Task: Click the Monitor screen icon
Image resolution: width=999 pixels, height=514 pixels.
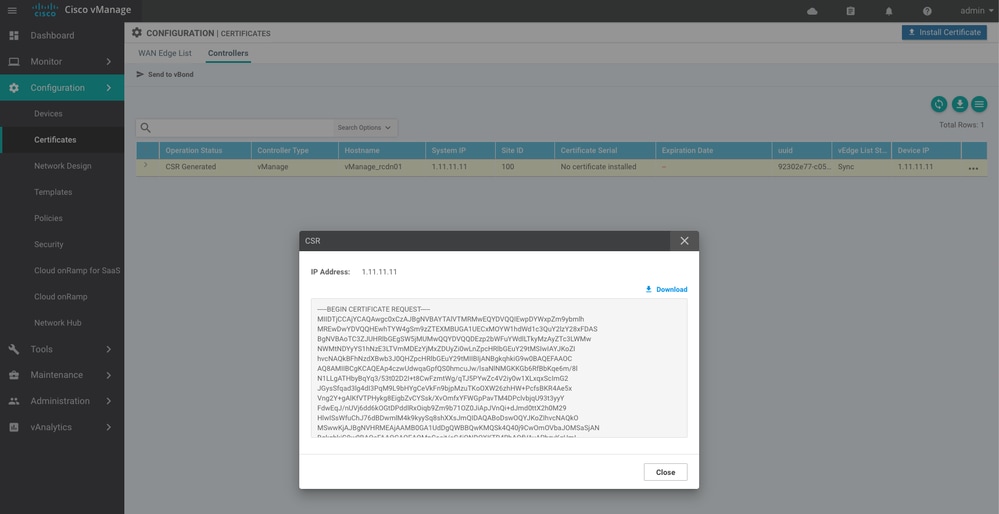Action: [13, 62]
